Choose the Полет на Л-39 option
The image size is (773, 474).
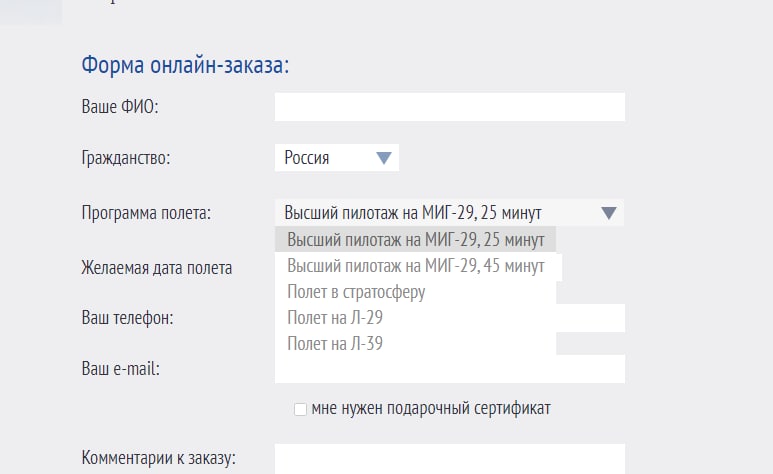[335, 343]
